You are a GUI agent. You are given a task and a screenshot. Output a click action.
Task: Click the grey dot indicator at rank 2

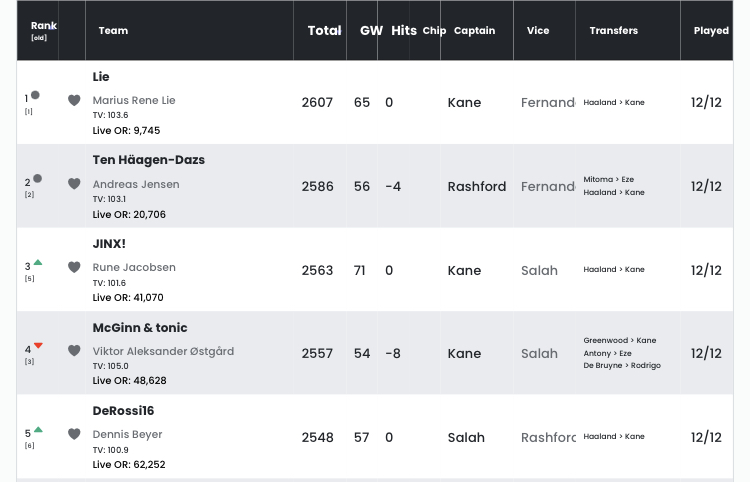38,178
